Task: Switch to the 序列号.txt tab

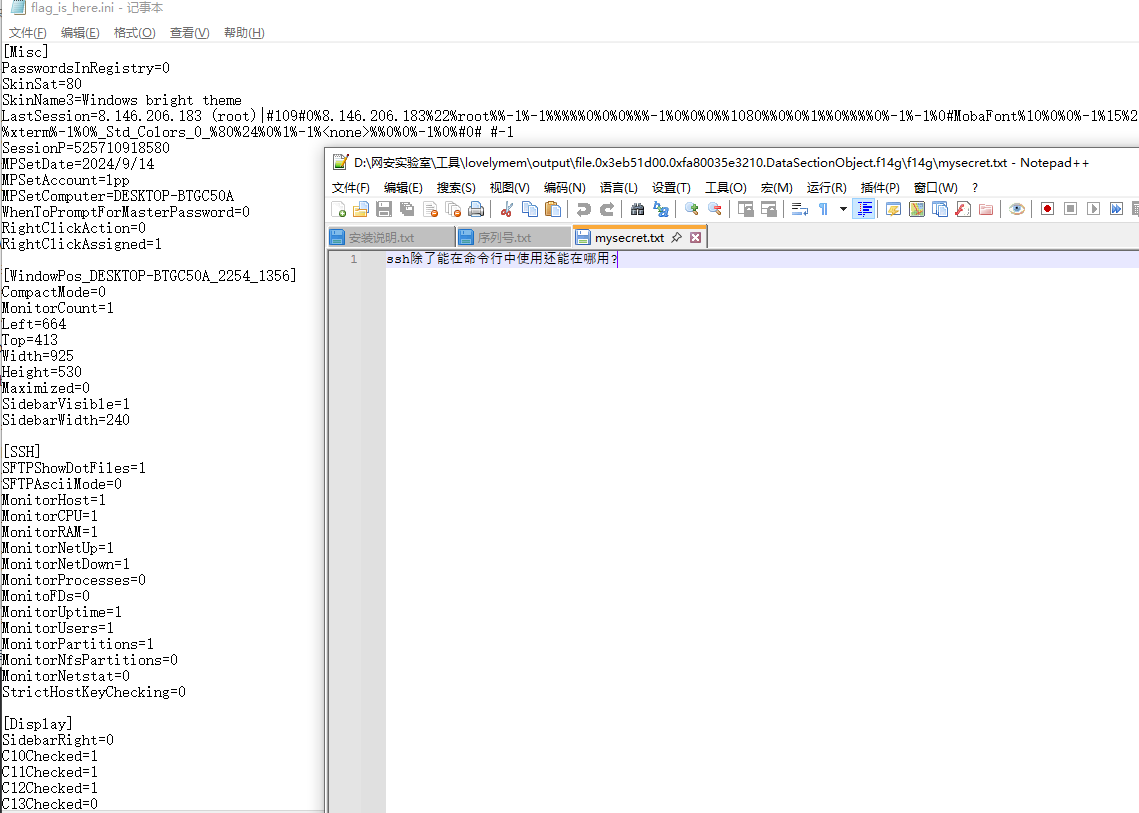Action: (x=513, y=238)
